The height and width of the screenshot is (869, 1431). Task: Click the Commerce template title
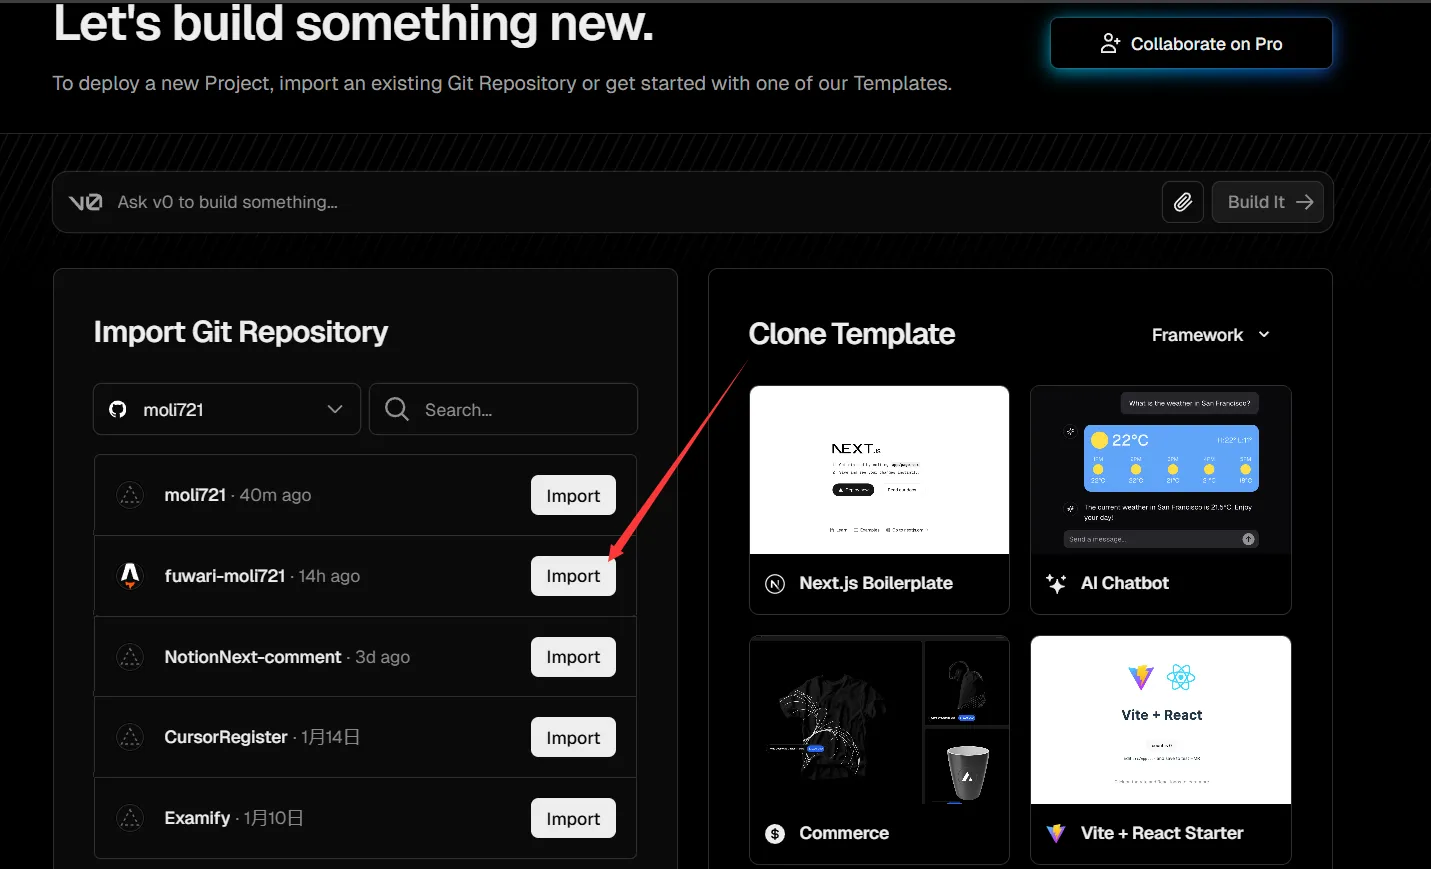(x=844, y=833)
